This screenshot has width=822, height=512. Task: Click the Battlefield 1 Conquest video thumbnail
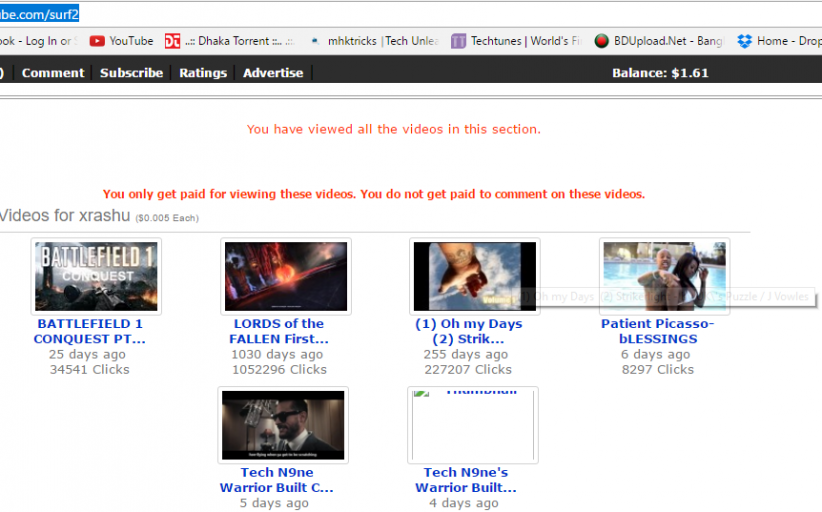tap(96, 276)
